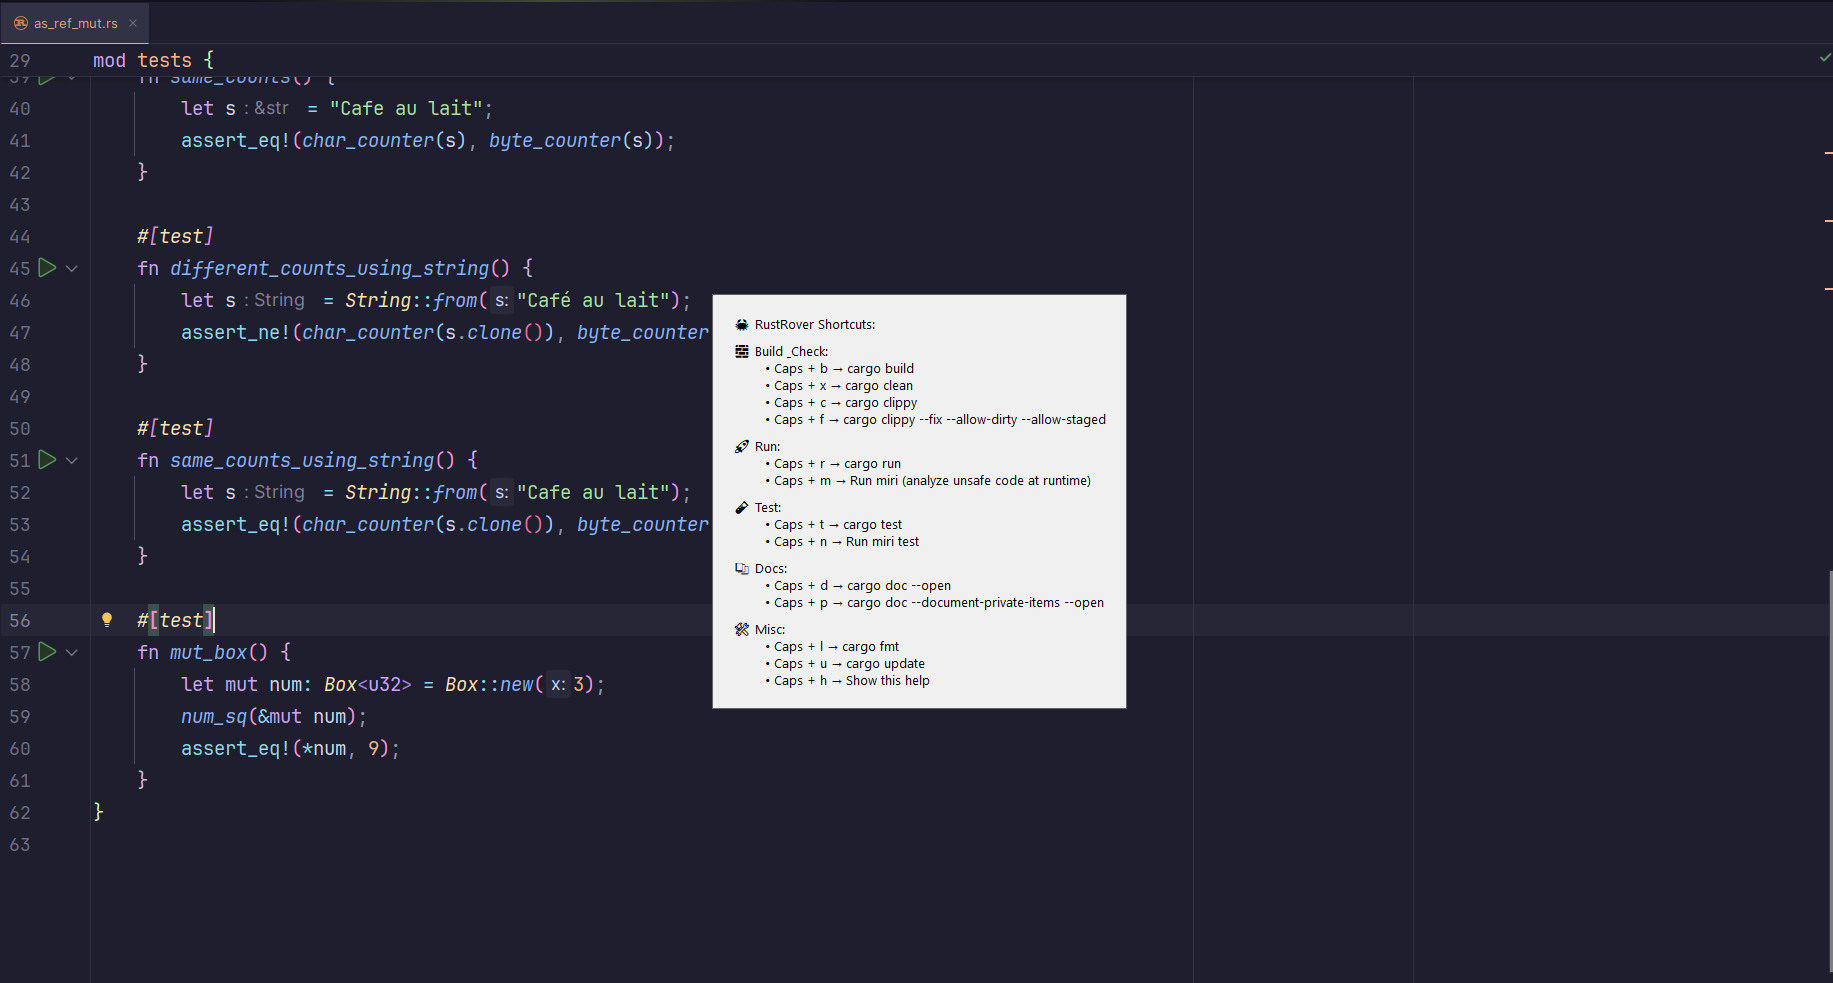Click line number 49 in the gutter
Viewport: 1833px width, 983px height.
[x=20, y=397]
